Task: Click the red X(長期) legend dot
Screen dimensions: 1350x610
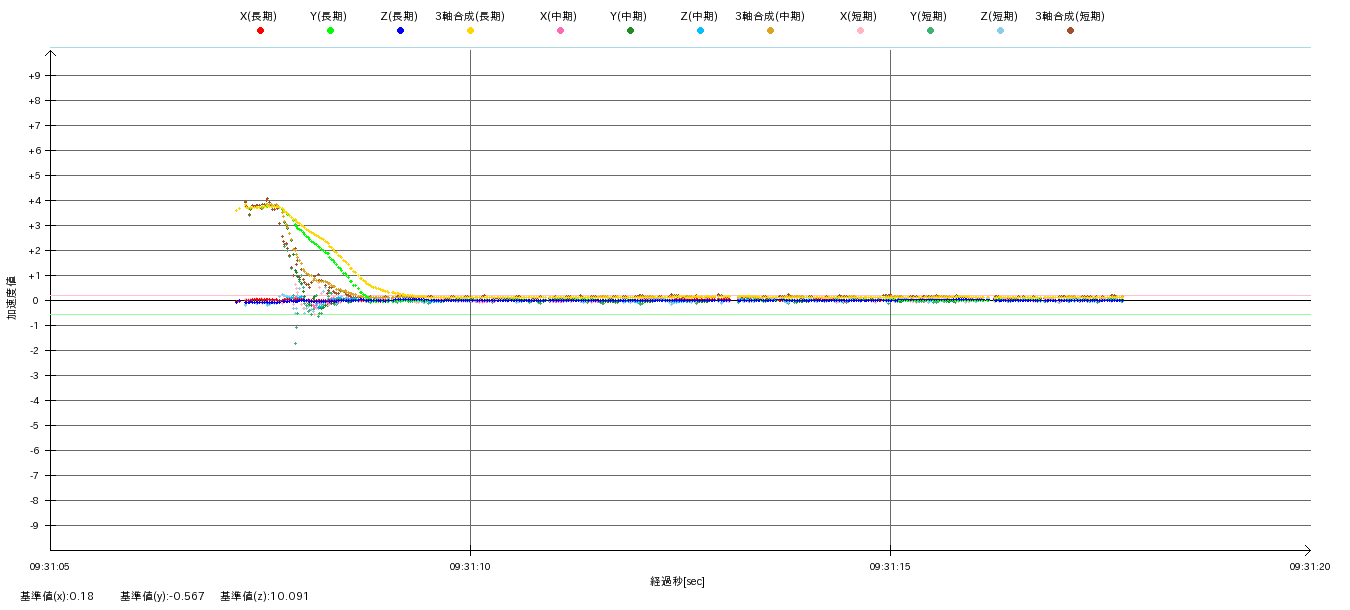Action: 260,31
